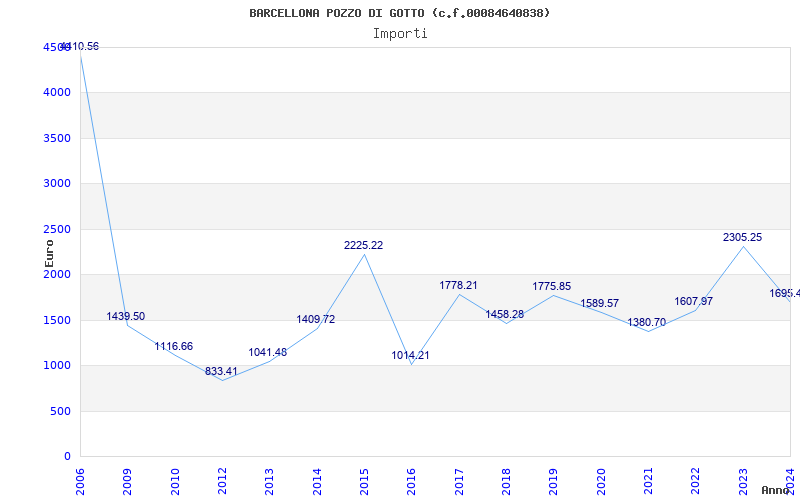The image size is (800, 500).
Task: Click the 2015 x-axis year label
Action: [364, 481]
